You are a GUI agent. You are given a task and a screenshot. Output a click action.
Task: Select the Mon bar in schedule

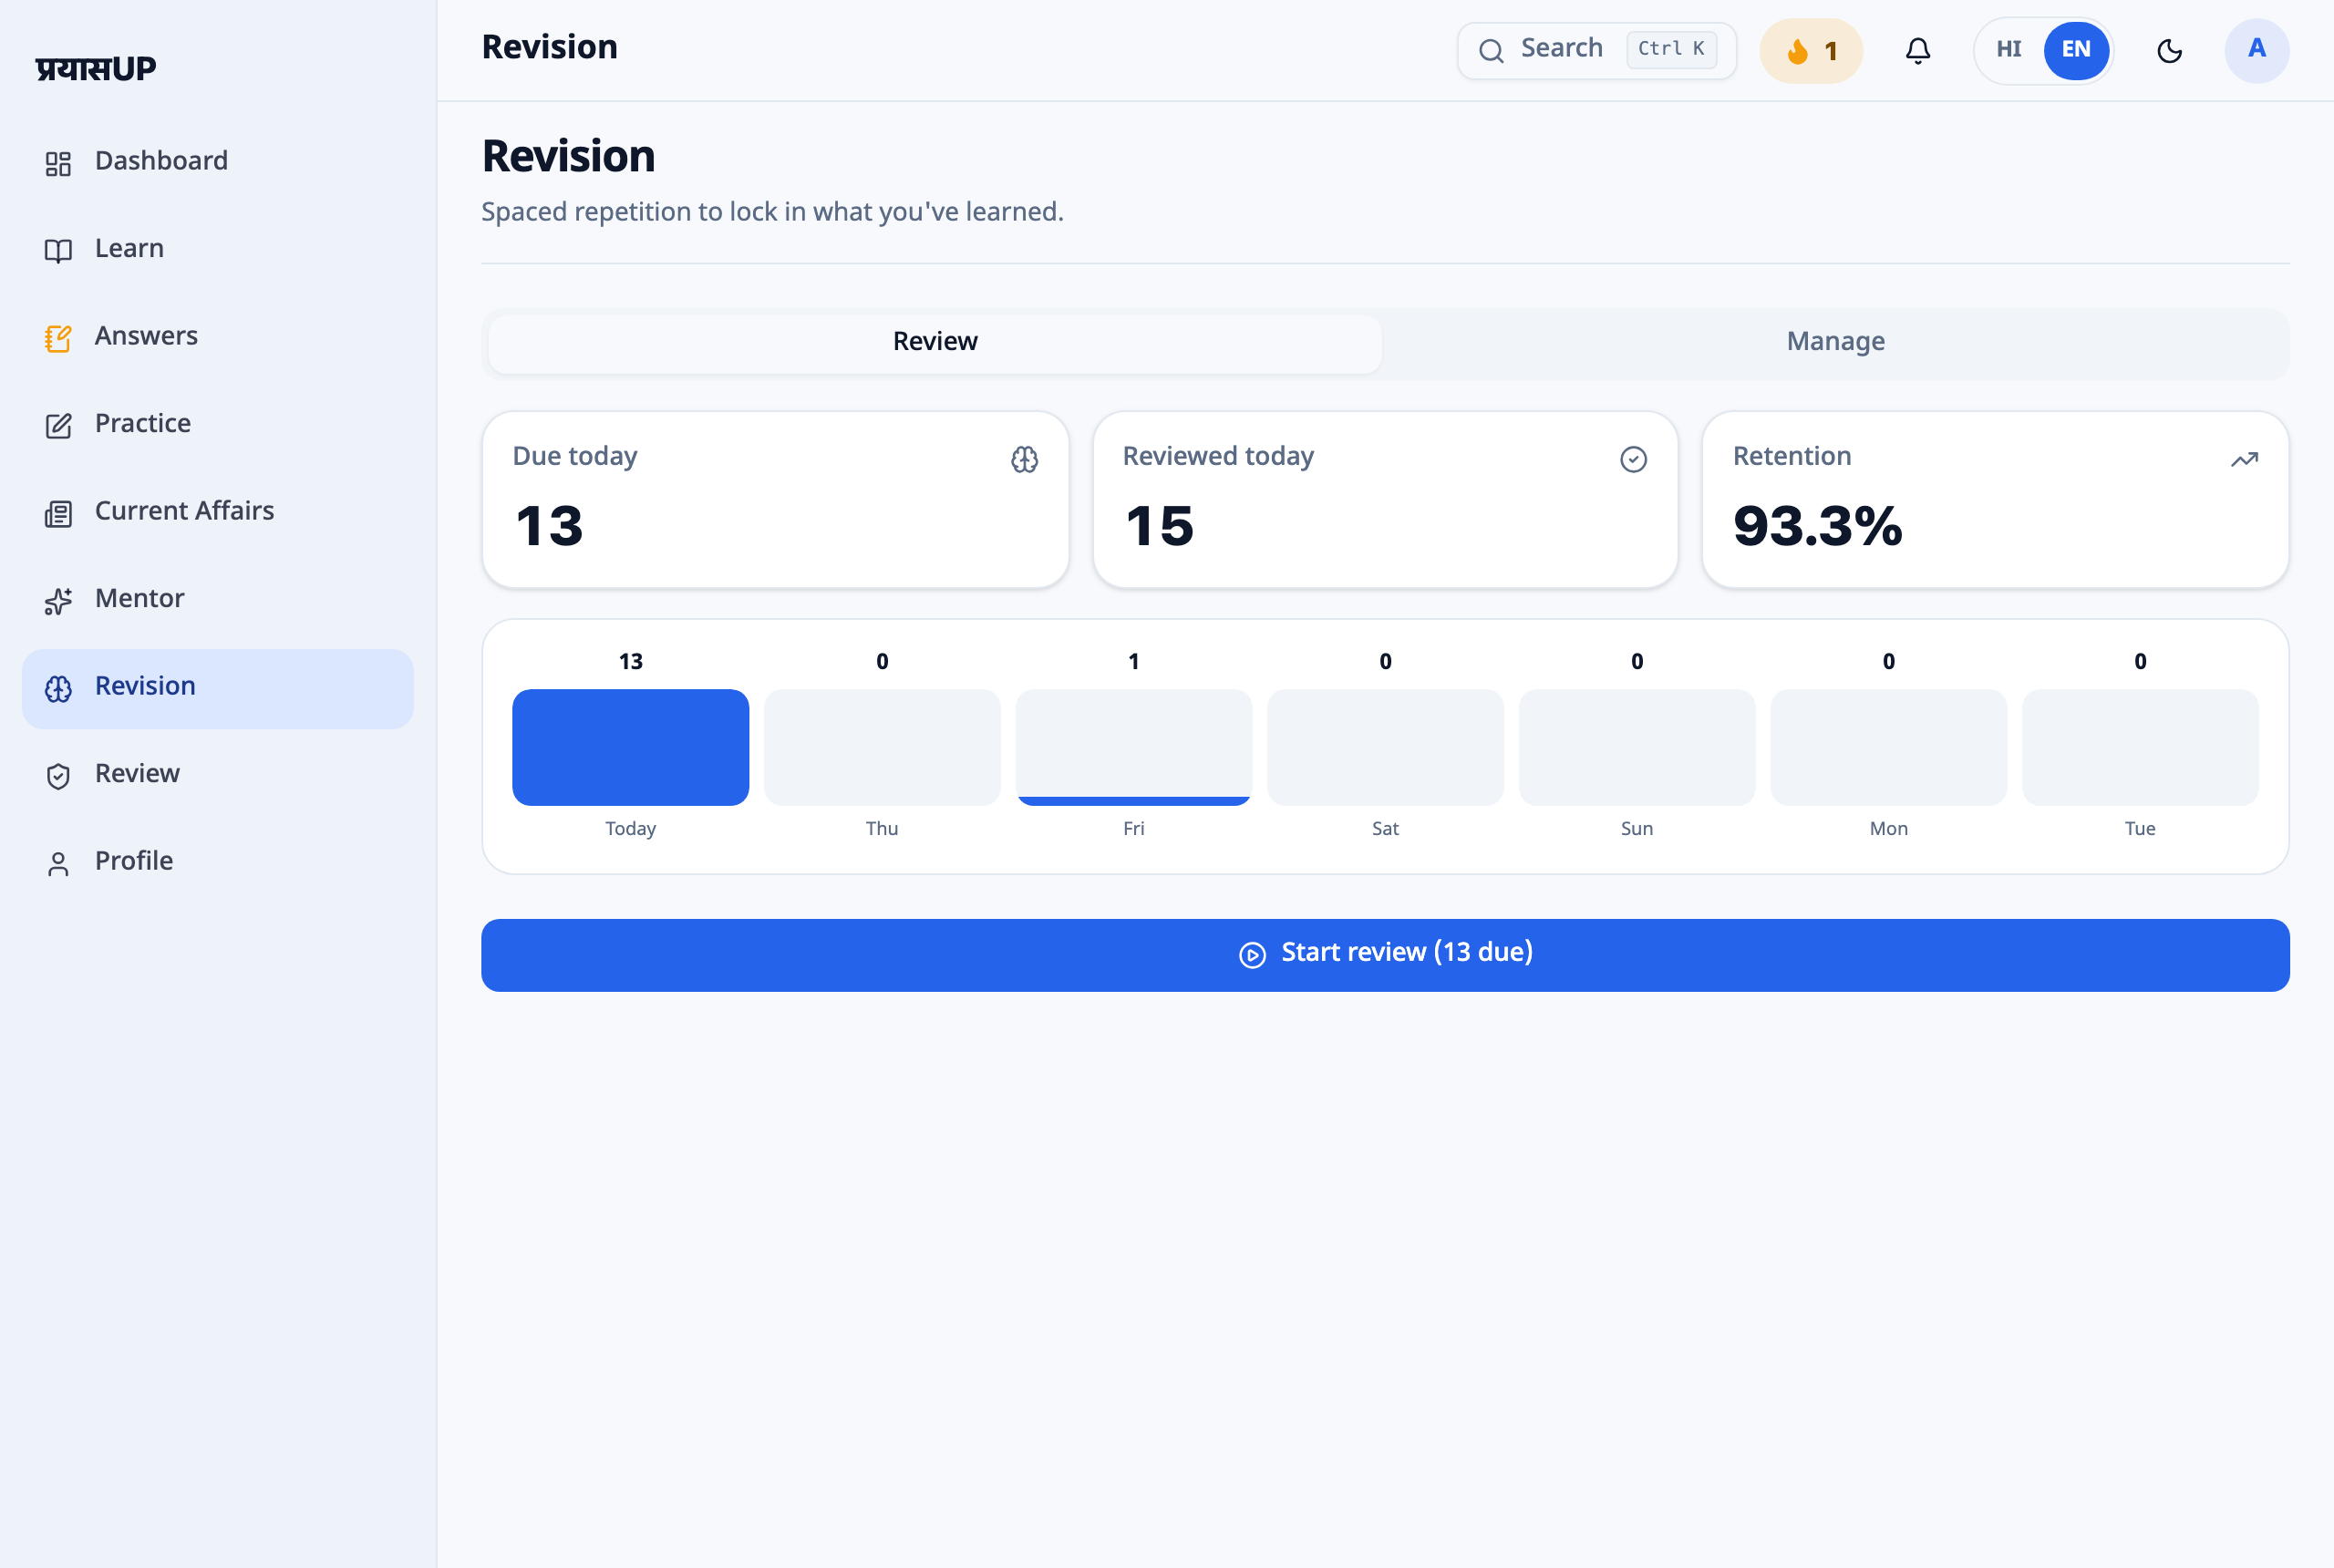coord(1888,747)
